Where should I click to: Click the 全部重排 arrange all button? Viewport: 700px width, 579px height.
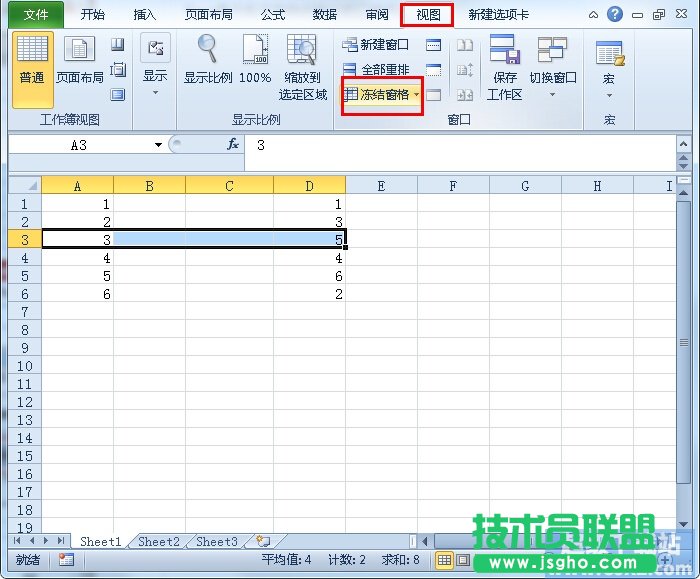pyautogui.click(x=376, y=70)
